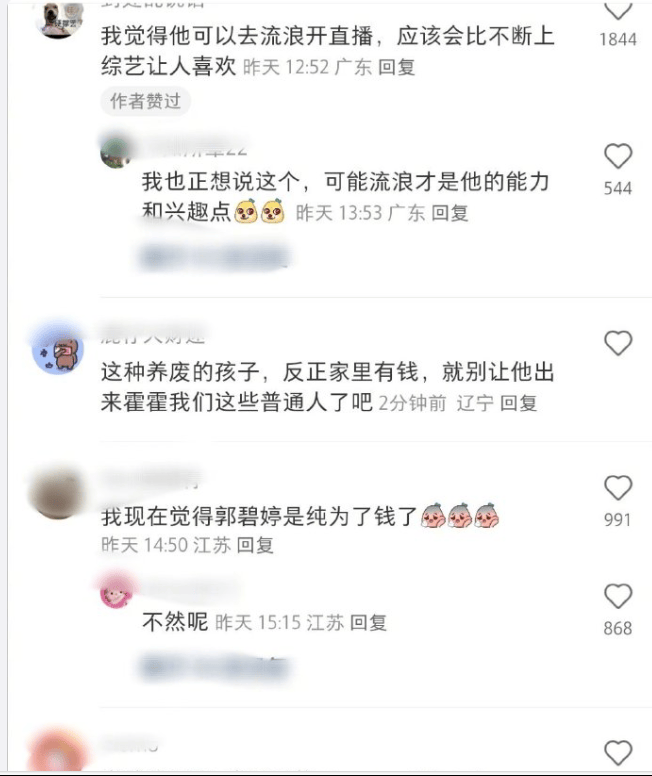652x776 pixels.
Task: Like the 养废的孩子 comment from 辽宁
Action: [x=618, y=343]
